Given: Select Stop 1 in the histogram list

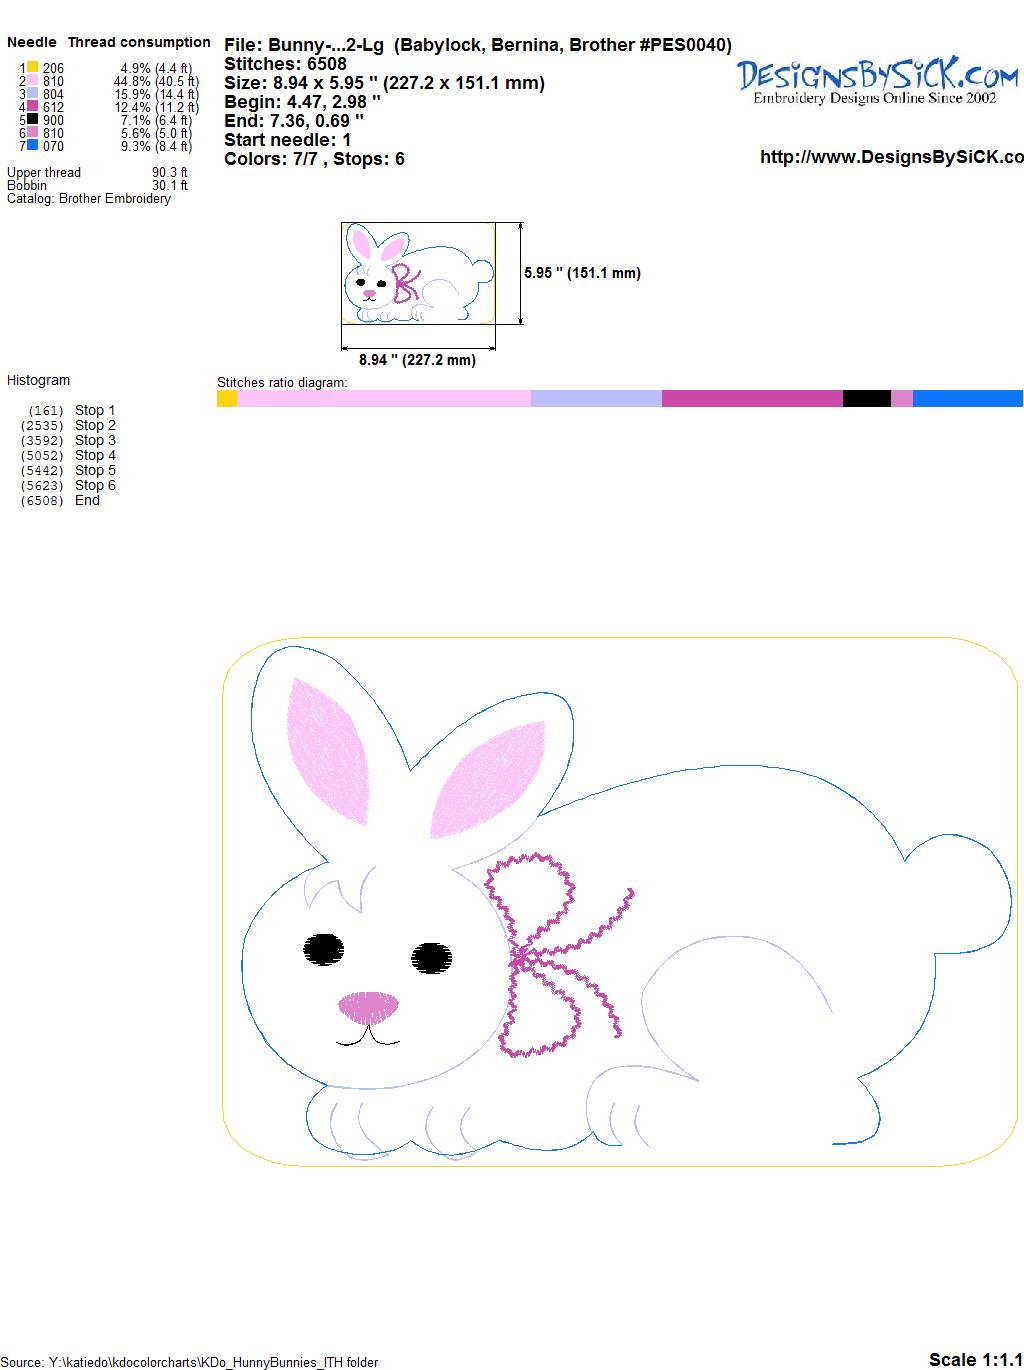Looking at the screenshot, I should point(95,410).
